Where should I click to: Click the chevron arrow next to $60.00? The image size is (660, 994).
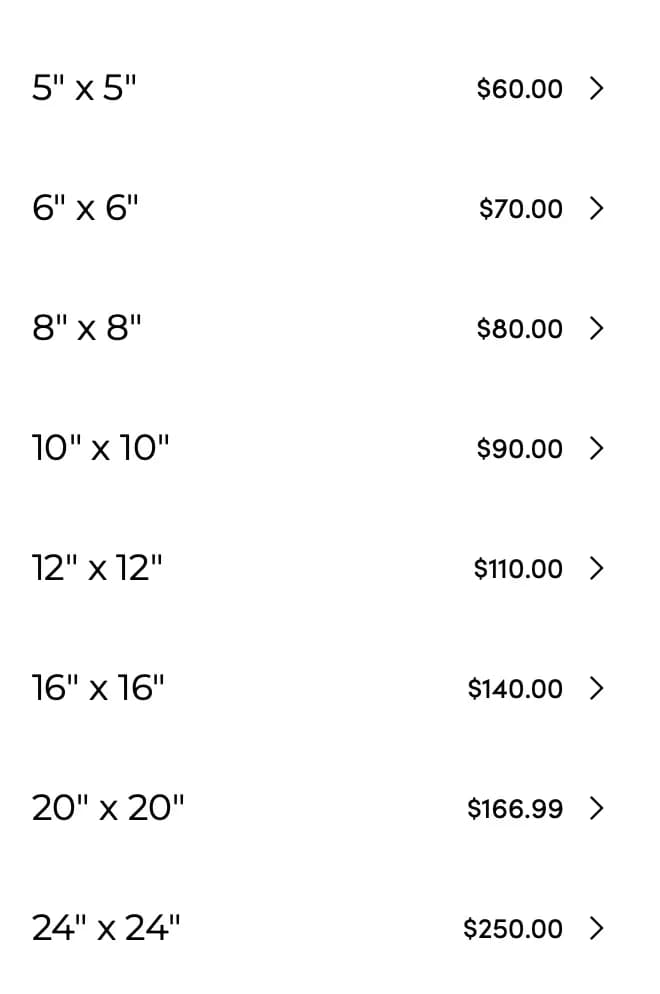pos(596,88)
